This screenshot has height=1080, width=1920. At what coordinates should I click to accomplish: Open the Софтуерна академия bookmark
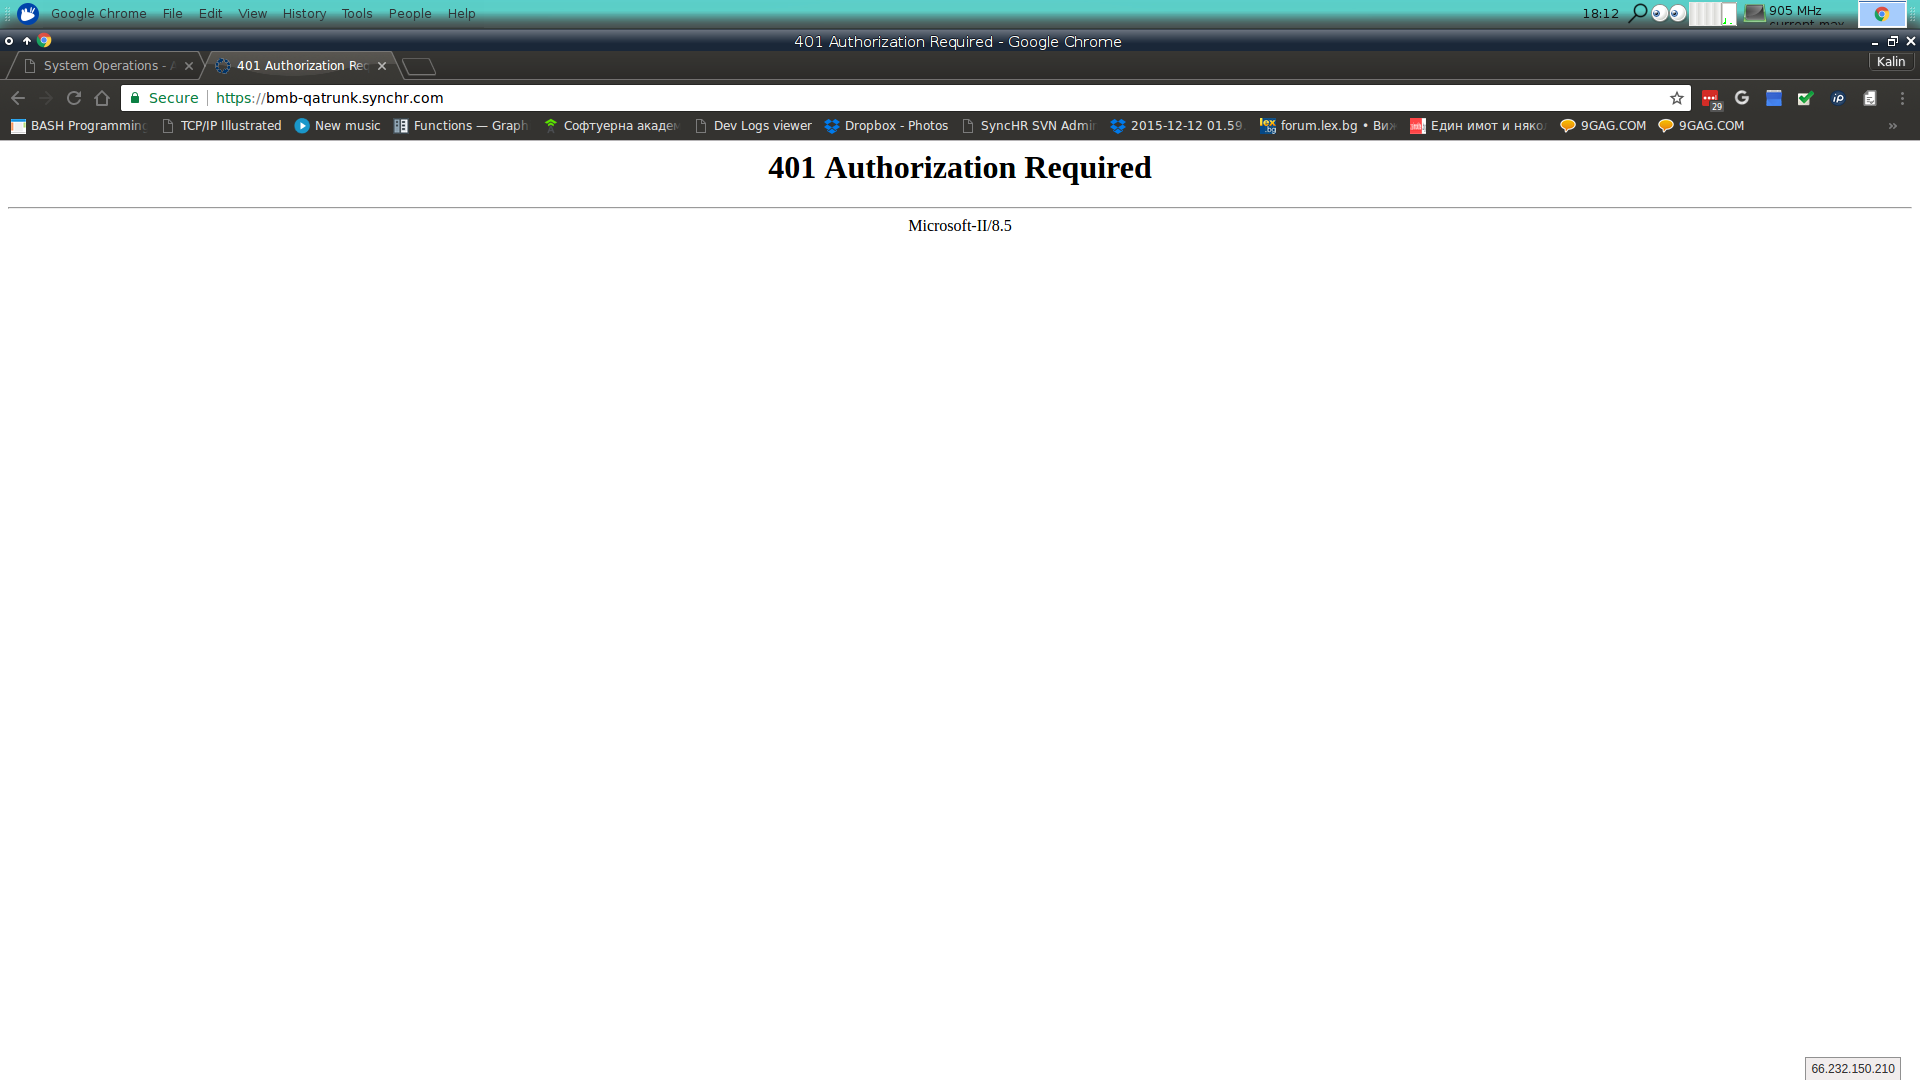pos(612,126)
